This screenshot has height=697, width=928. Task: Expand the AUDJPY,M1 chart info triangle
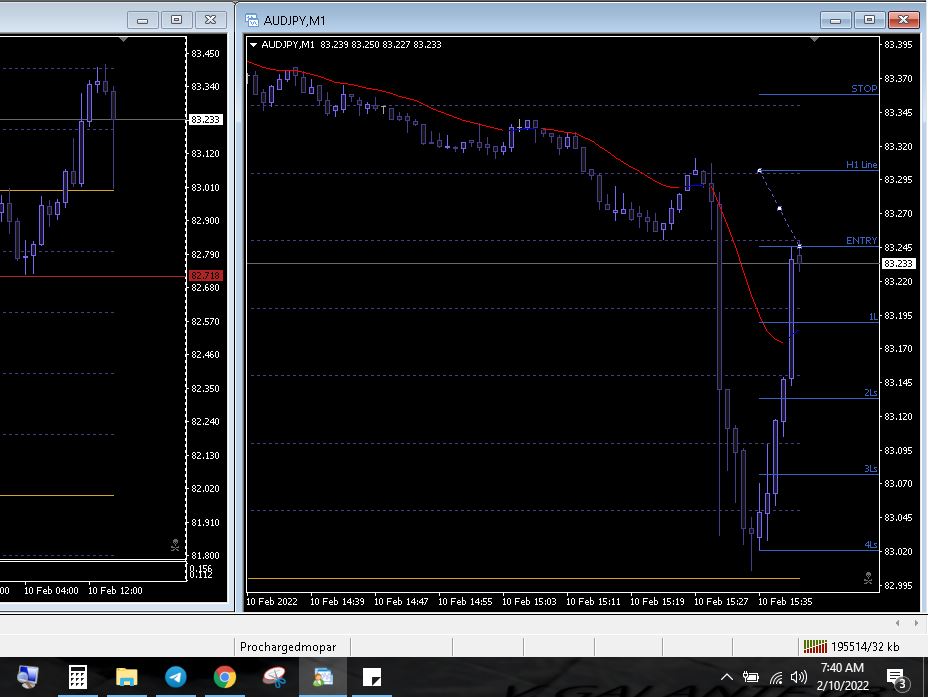(x=254, y=44)
